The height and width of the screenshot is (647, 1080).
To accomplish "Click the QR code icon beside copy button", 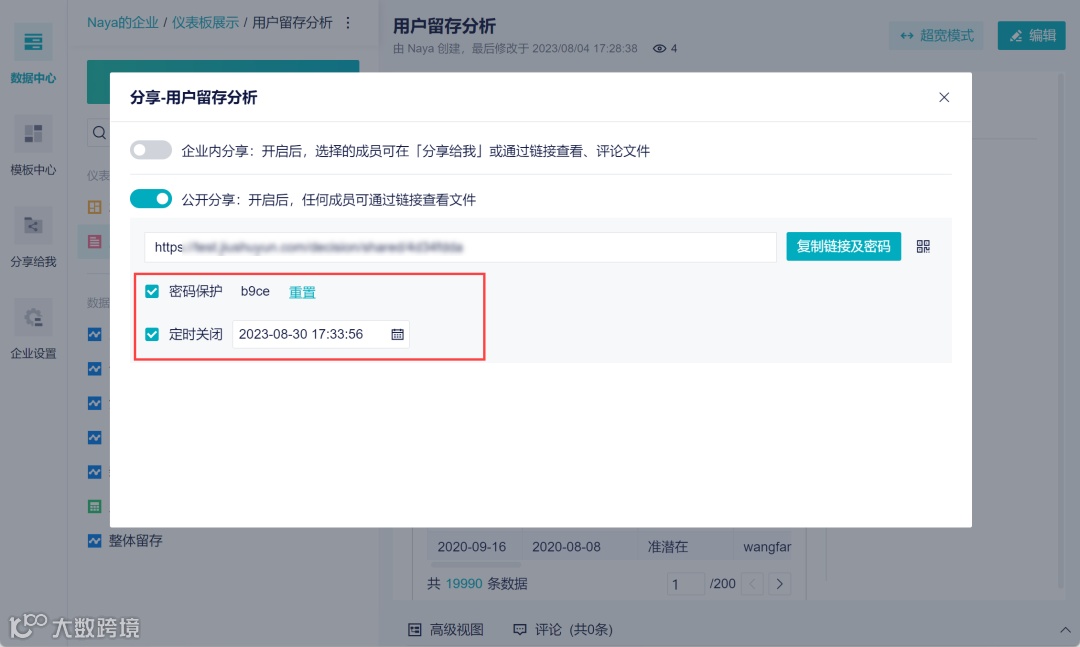I will point(922,246).
